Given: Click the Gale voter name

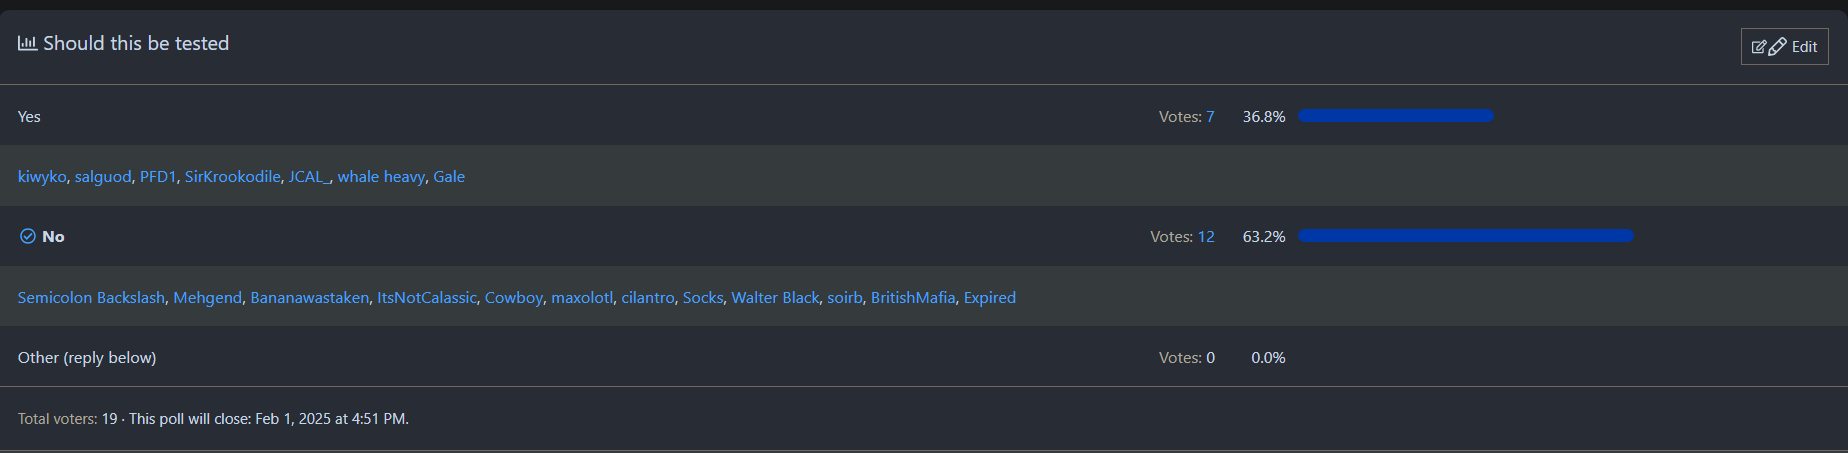Looking at the screenshot, I should 449,177.
